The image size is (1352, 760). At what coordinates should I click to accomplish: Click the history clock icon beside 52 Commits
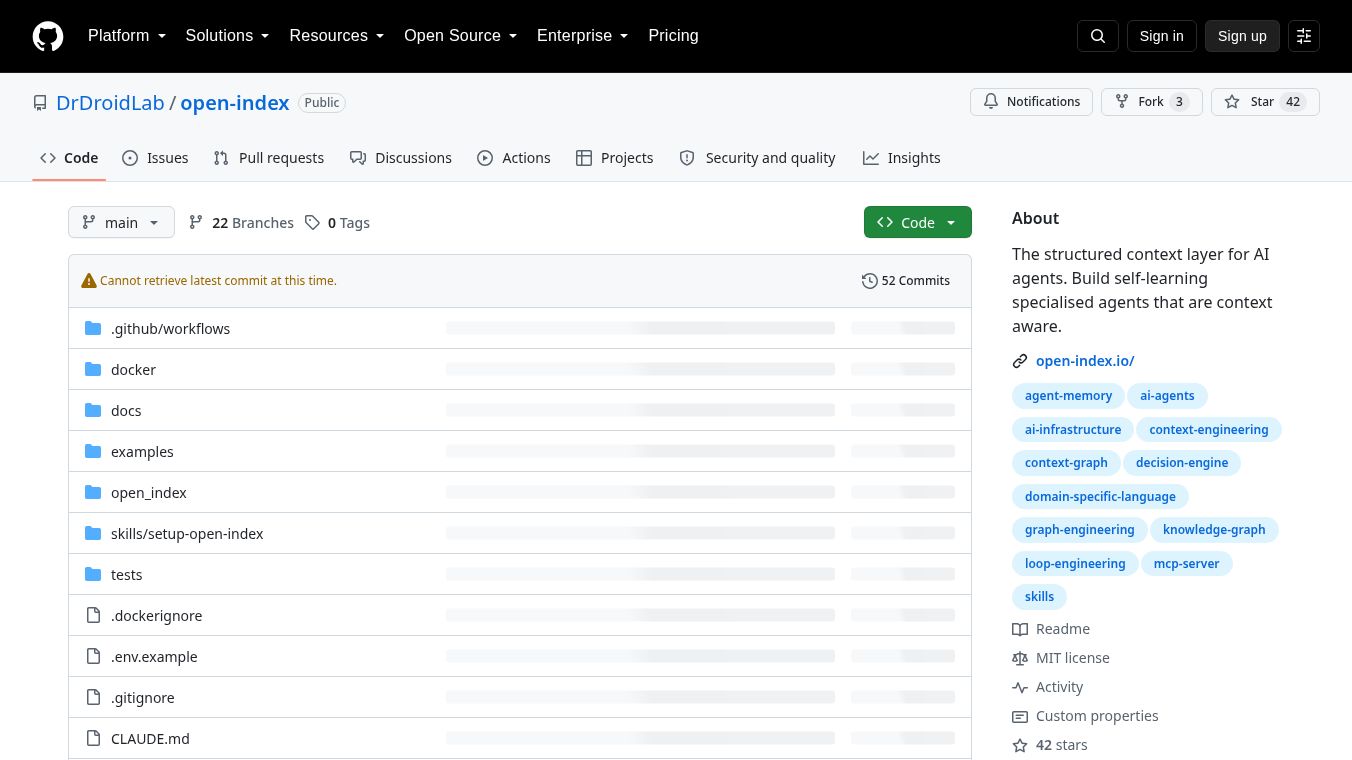870,281
